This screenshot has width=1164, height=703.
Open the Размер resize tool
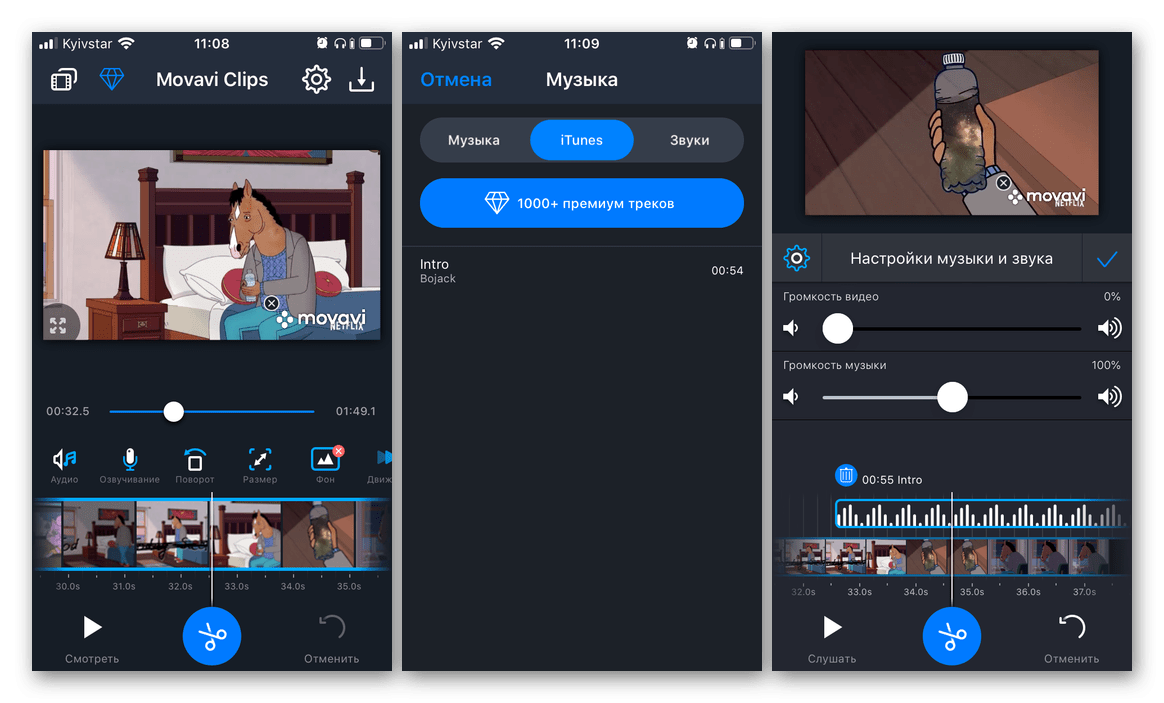coord(259,463)
